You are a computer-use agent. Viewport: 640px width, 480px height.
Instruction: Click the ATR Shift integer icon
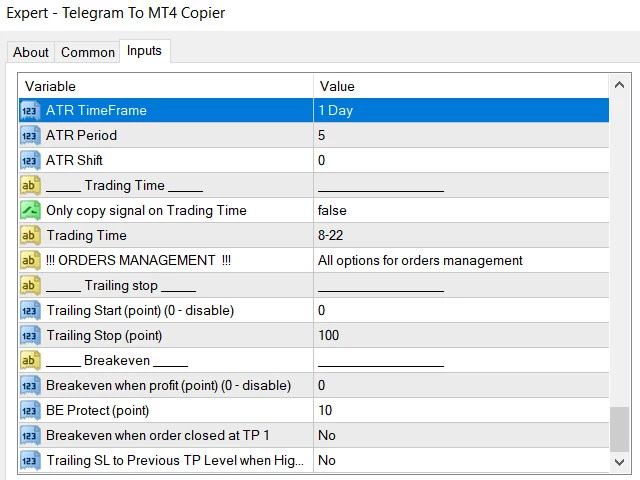(x=30, y=161)
